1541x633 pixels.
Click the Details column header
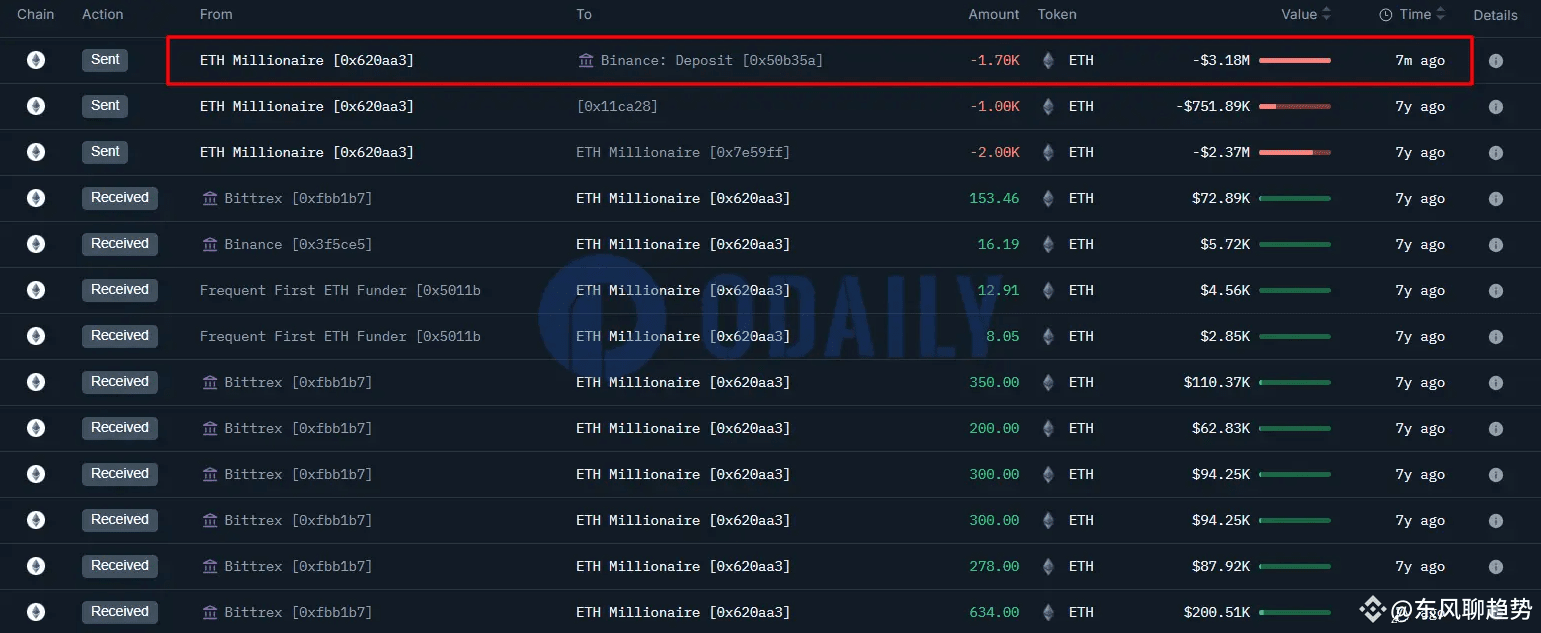point(1495,14)
